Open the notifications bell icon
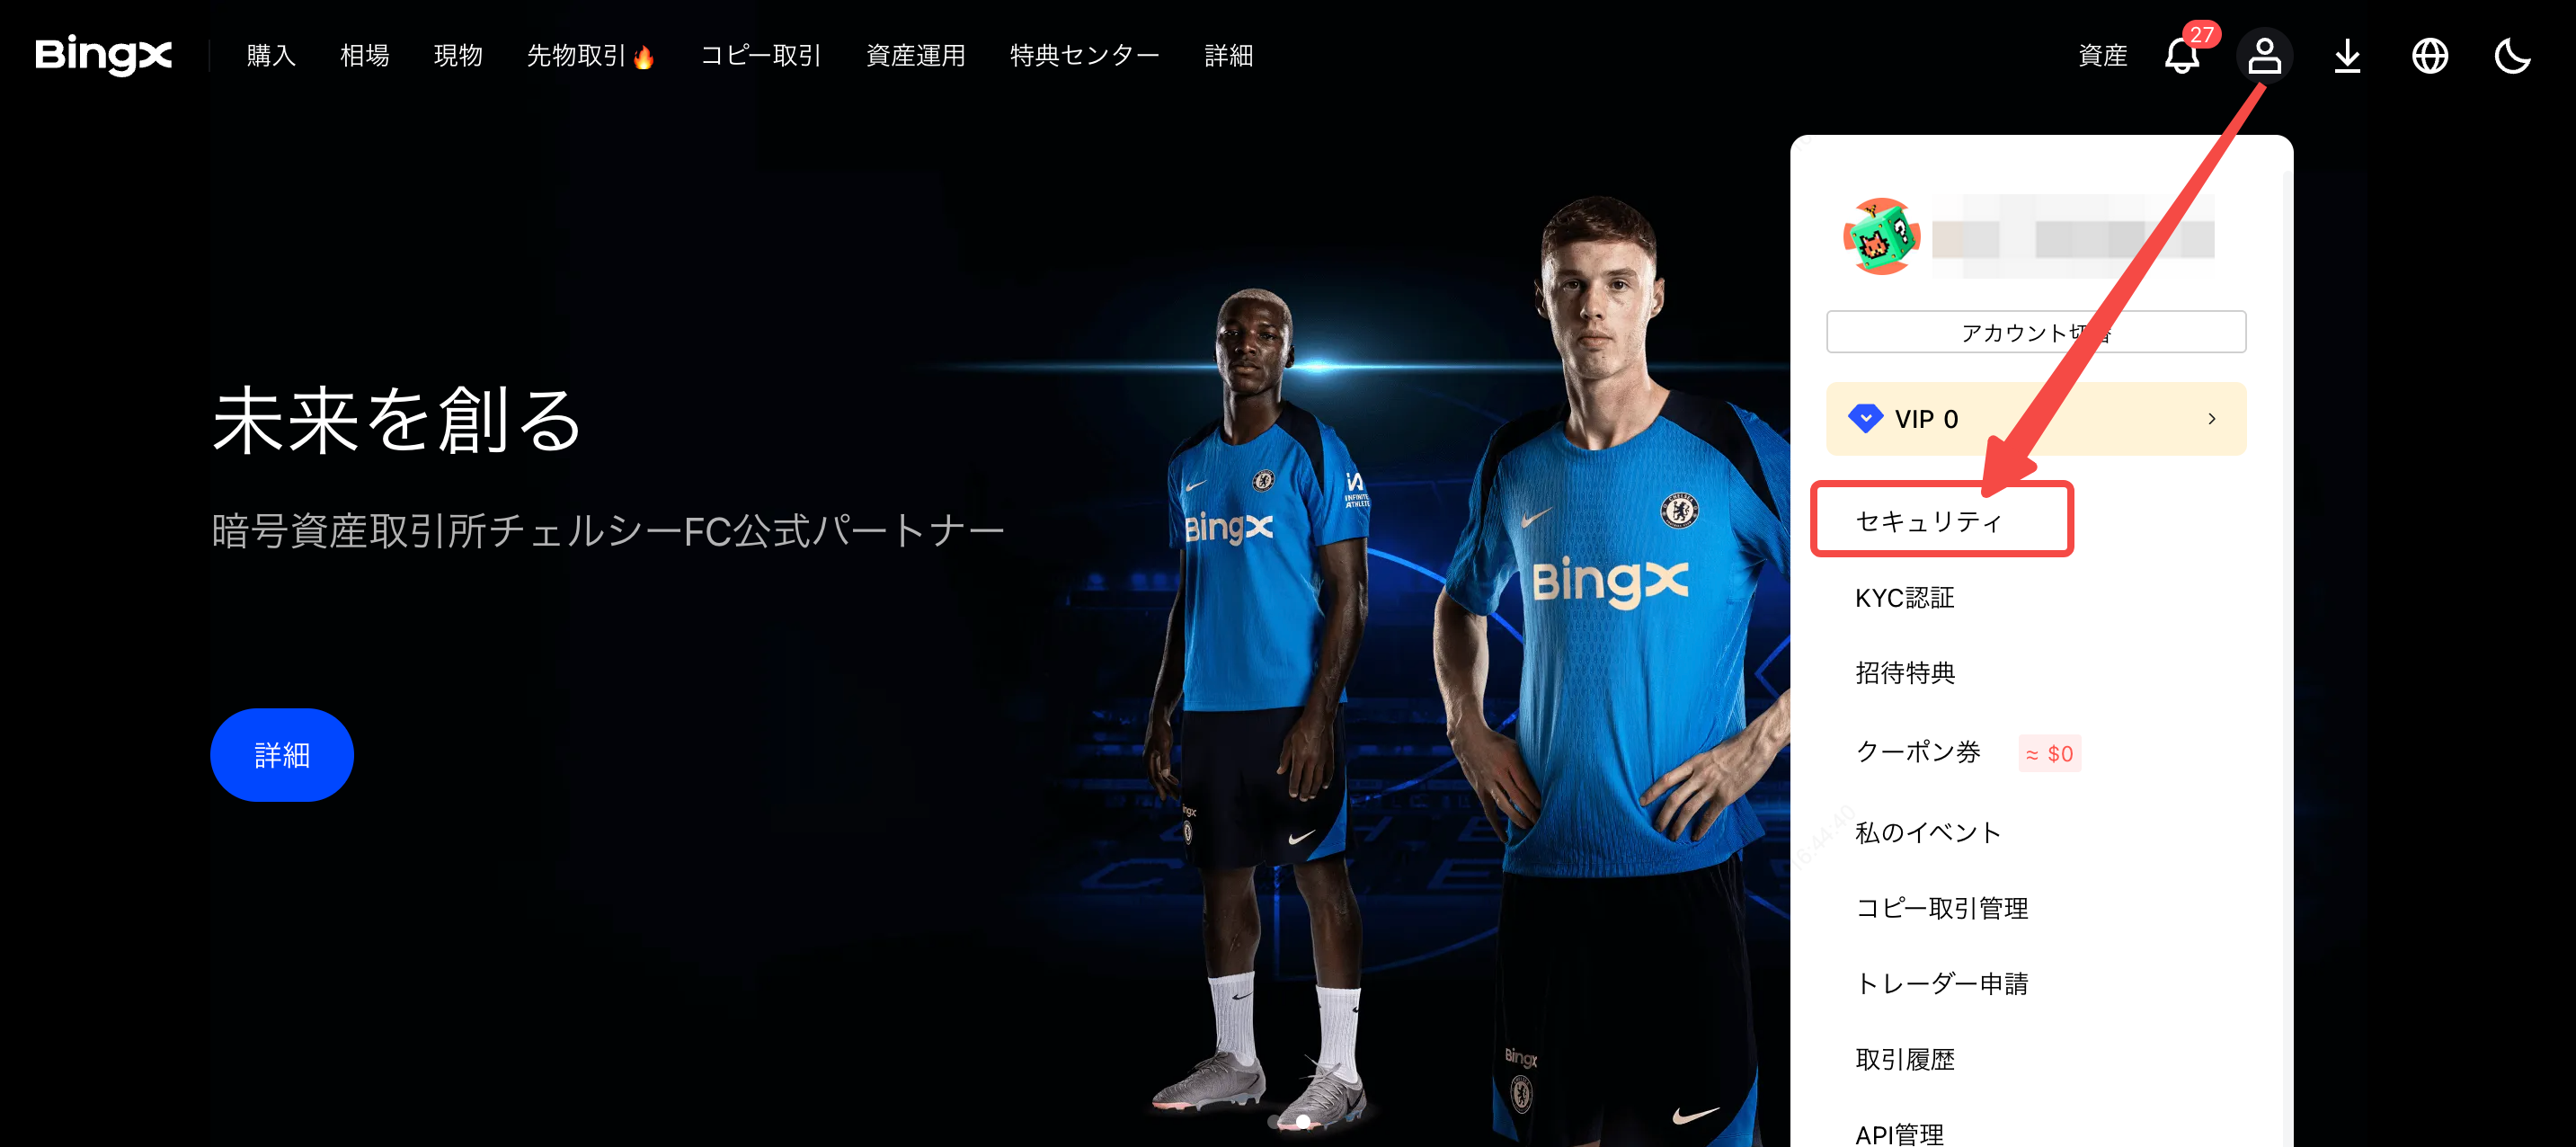The height and width of the screenshot is (1147, 2576). [2181, 55]
